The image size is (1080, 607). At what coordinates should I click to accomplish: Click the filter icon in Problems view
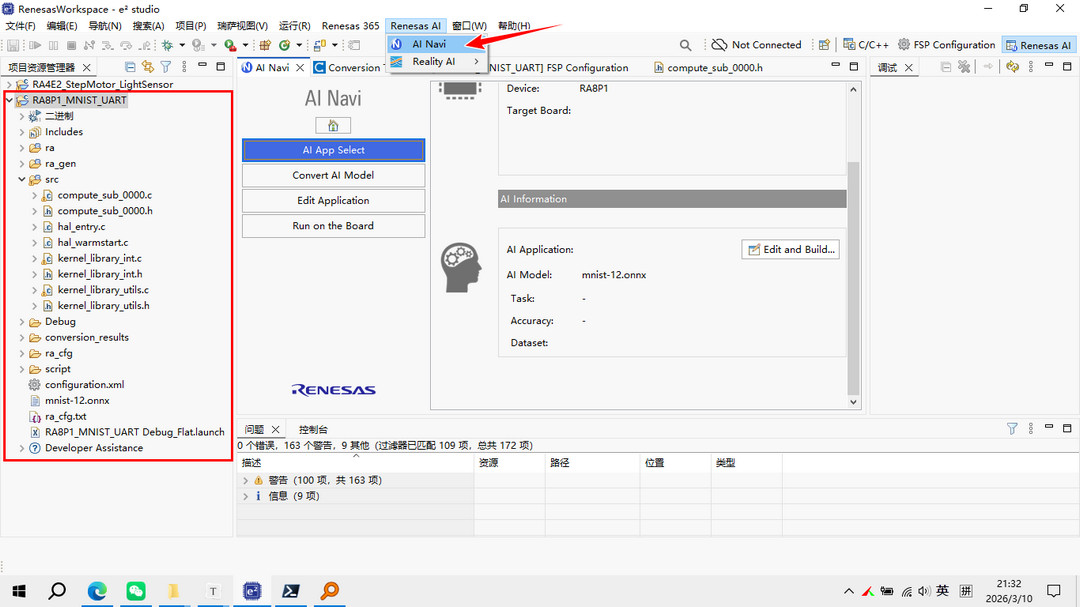(x=1012, y=429)
